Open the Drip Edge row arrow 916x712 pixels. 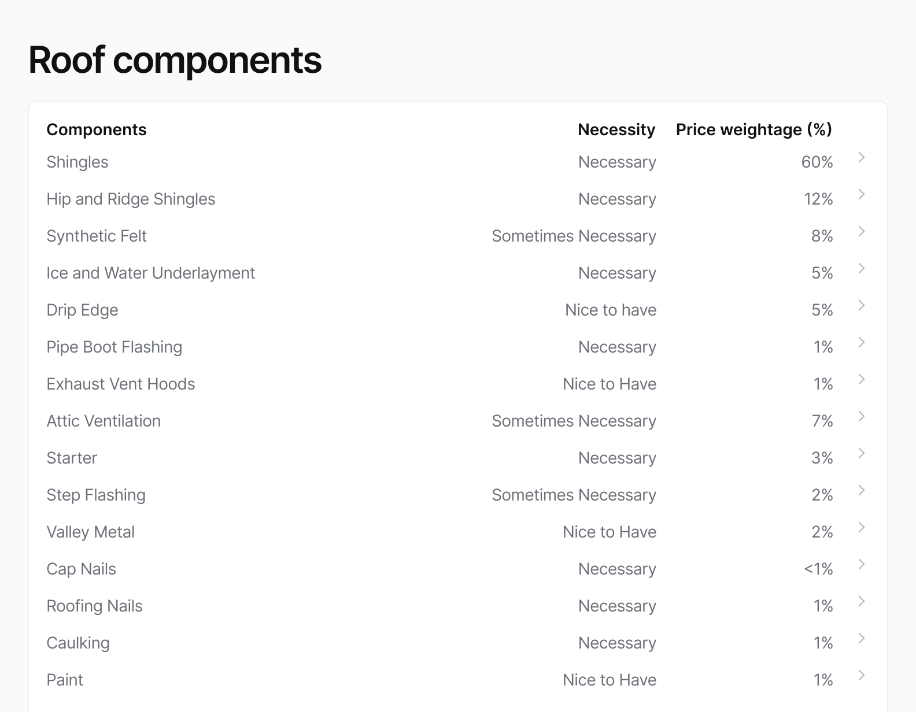(x=861, y=306)
